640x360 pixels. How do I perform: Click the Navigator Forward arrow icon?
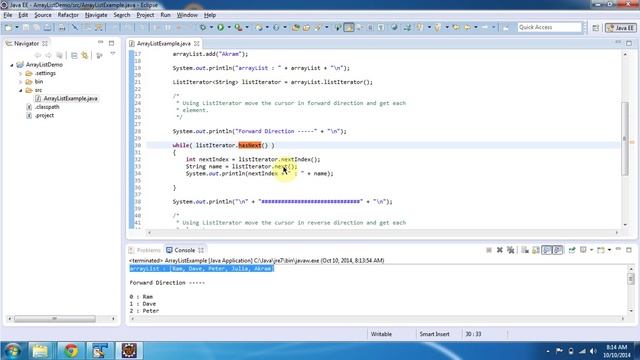tap(48, 55)
